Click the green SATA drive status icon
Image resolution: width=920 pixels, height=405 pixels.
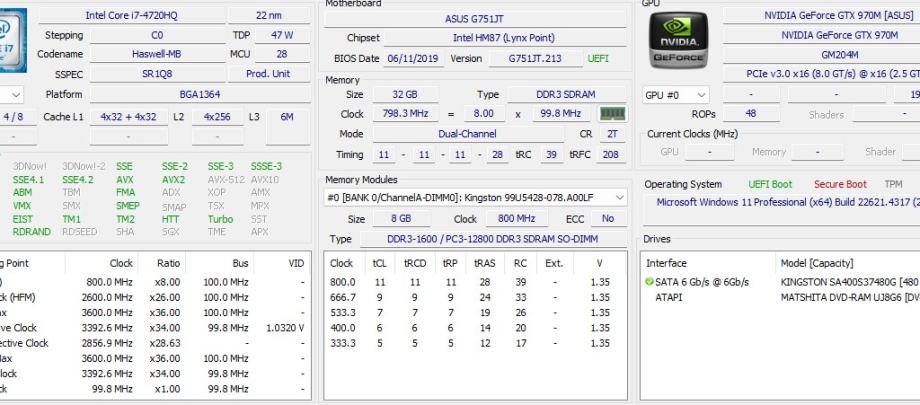click(x=649, y=282)
